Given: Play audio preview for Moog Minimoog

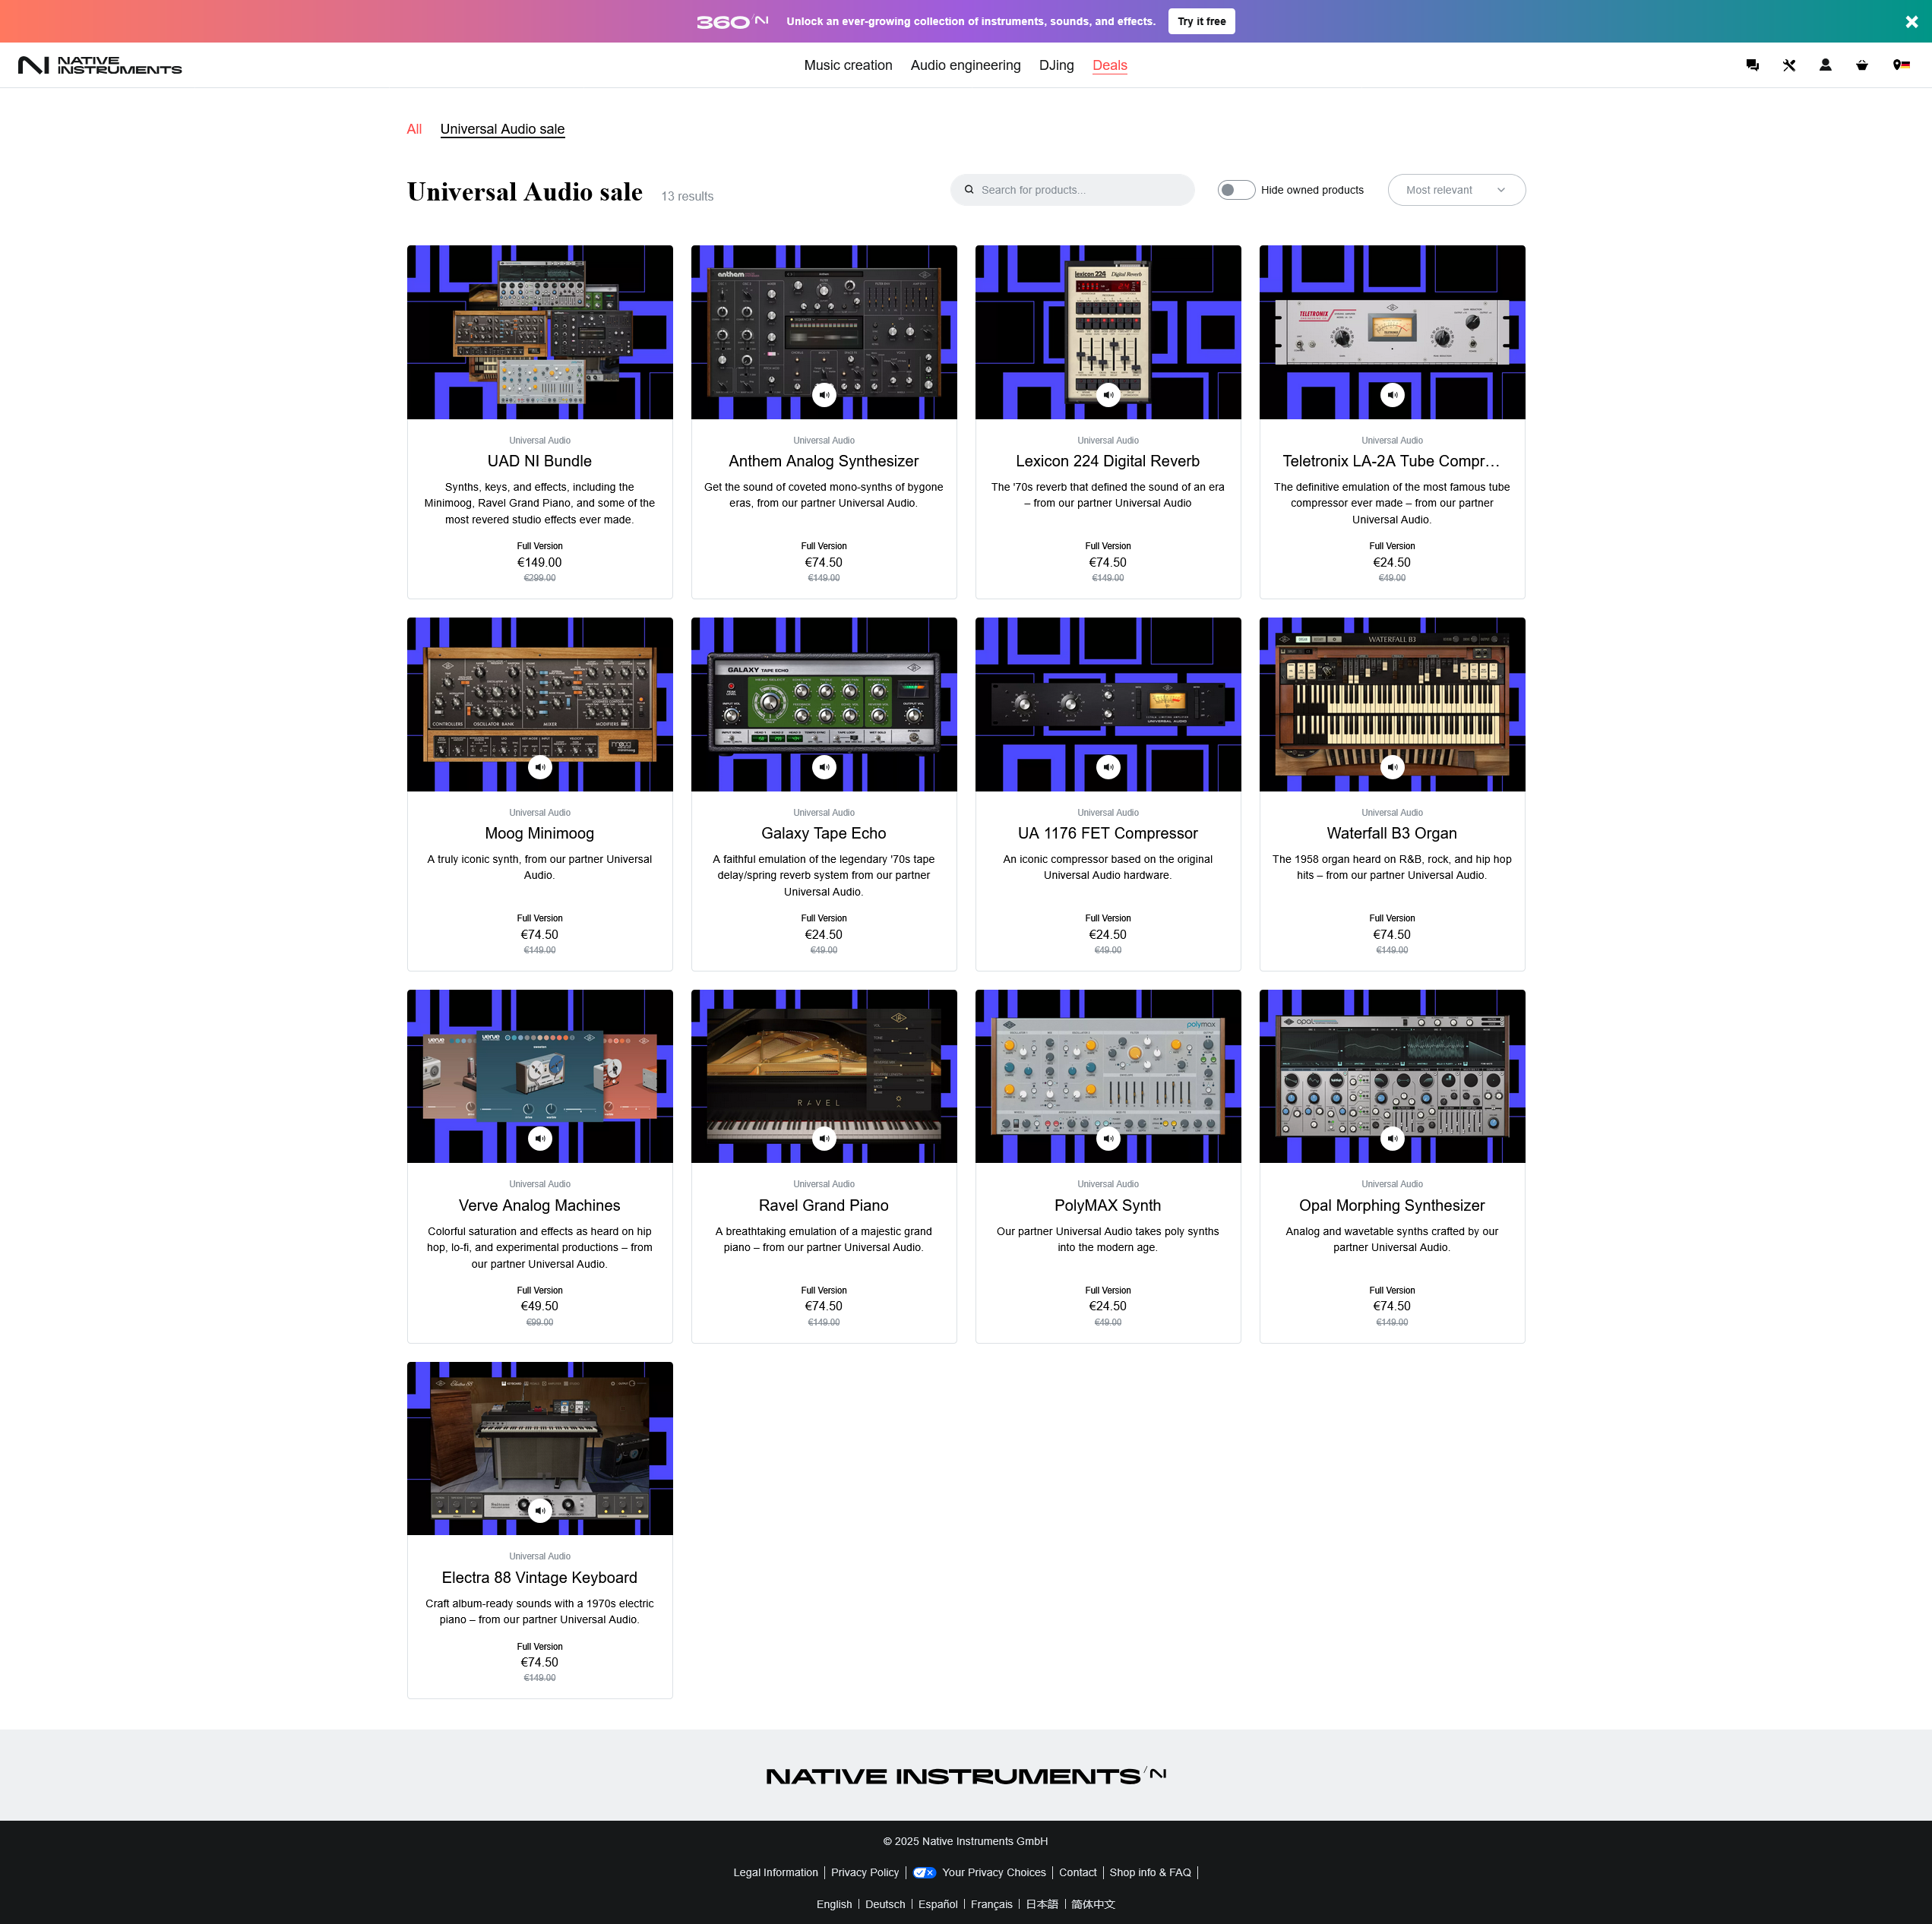Looking at the screenshot, I should [x=539, y=767].
